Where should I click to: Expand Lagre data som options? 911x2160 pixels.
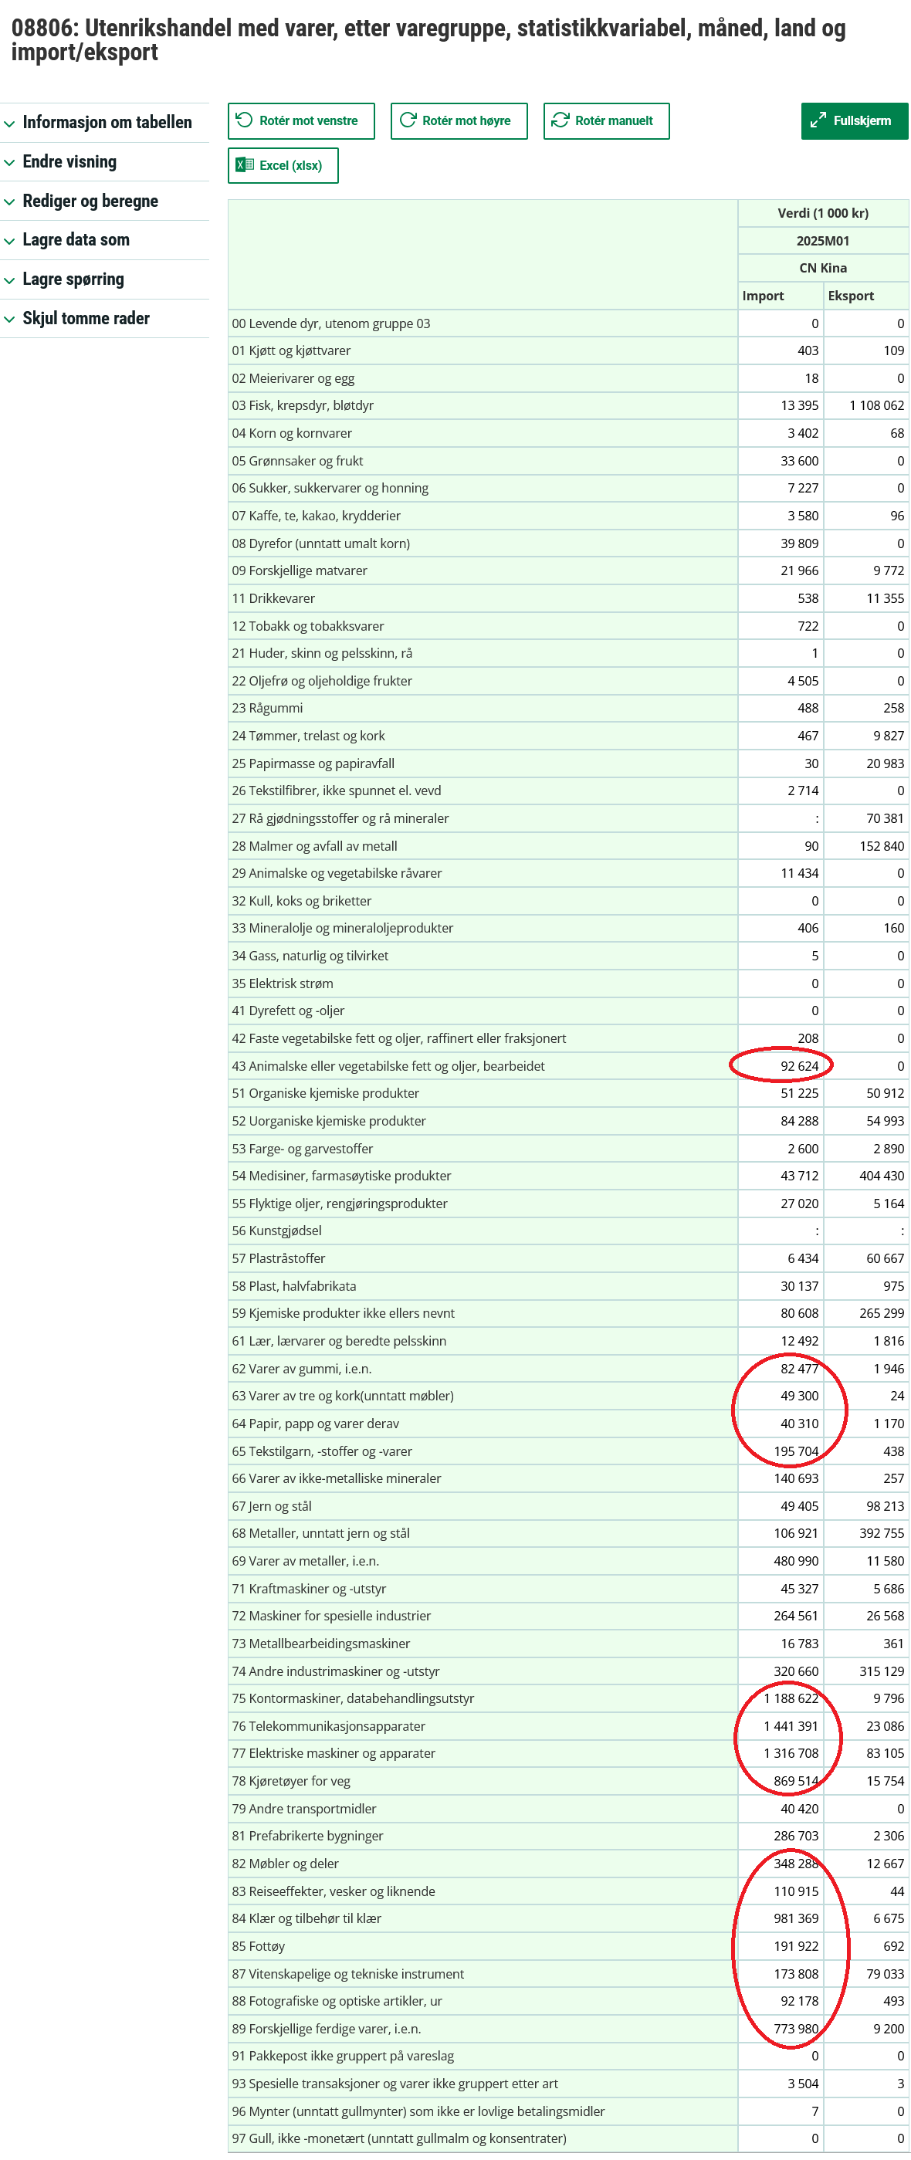point(104,240)
